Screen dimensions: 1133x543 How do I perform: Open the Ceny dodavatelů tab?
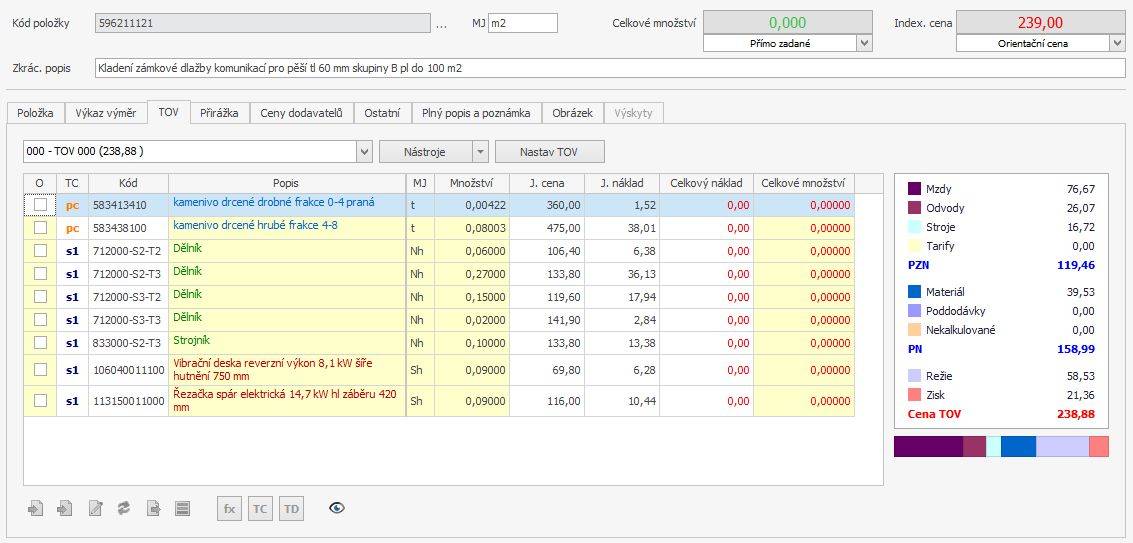tap(302, 113)
